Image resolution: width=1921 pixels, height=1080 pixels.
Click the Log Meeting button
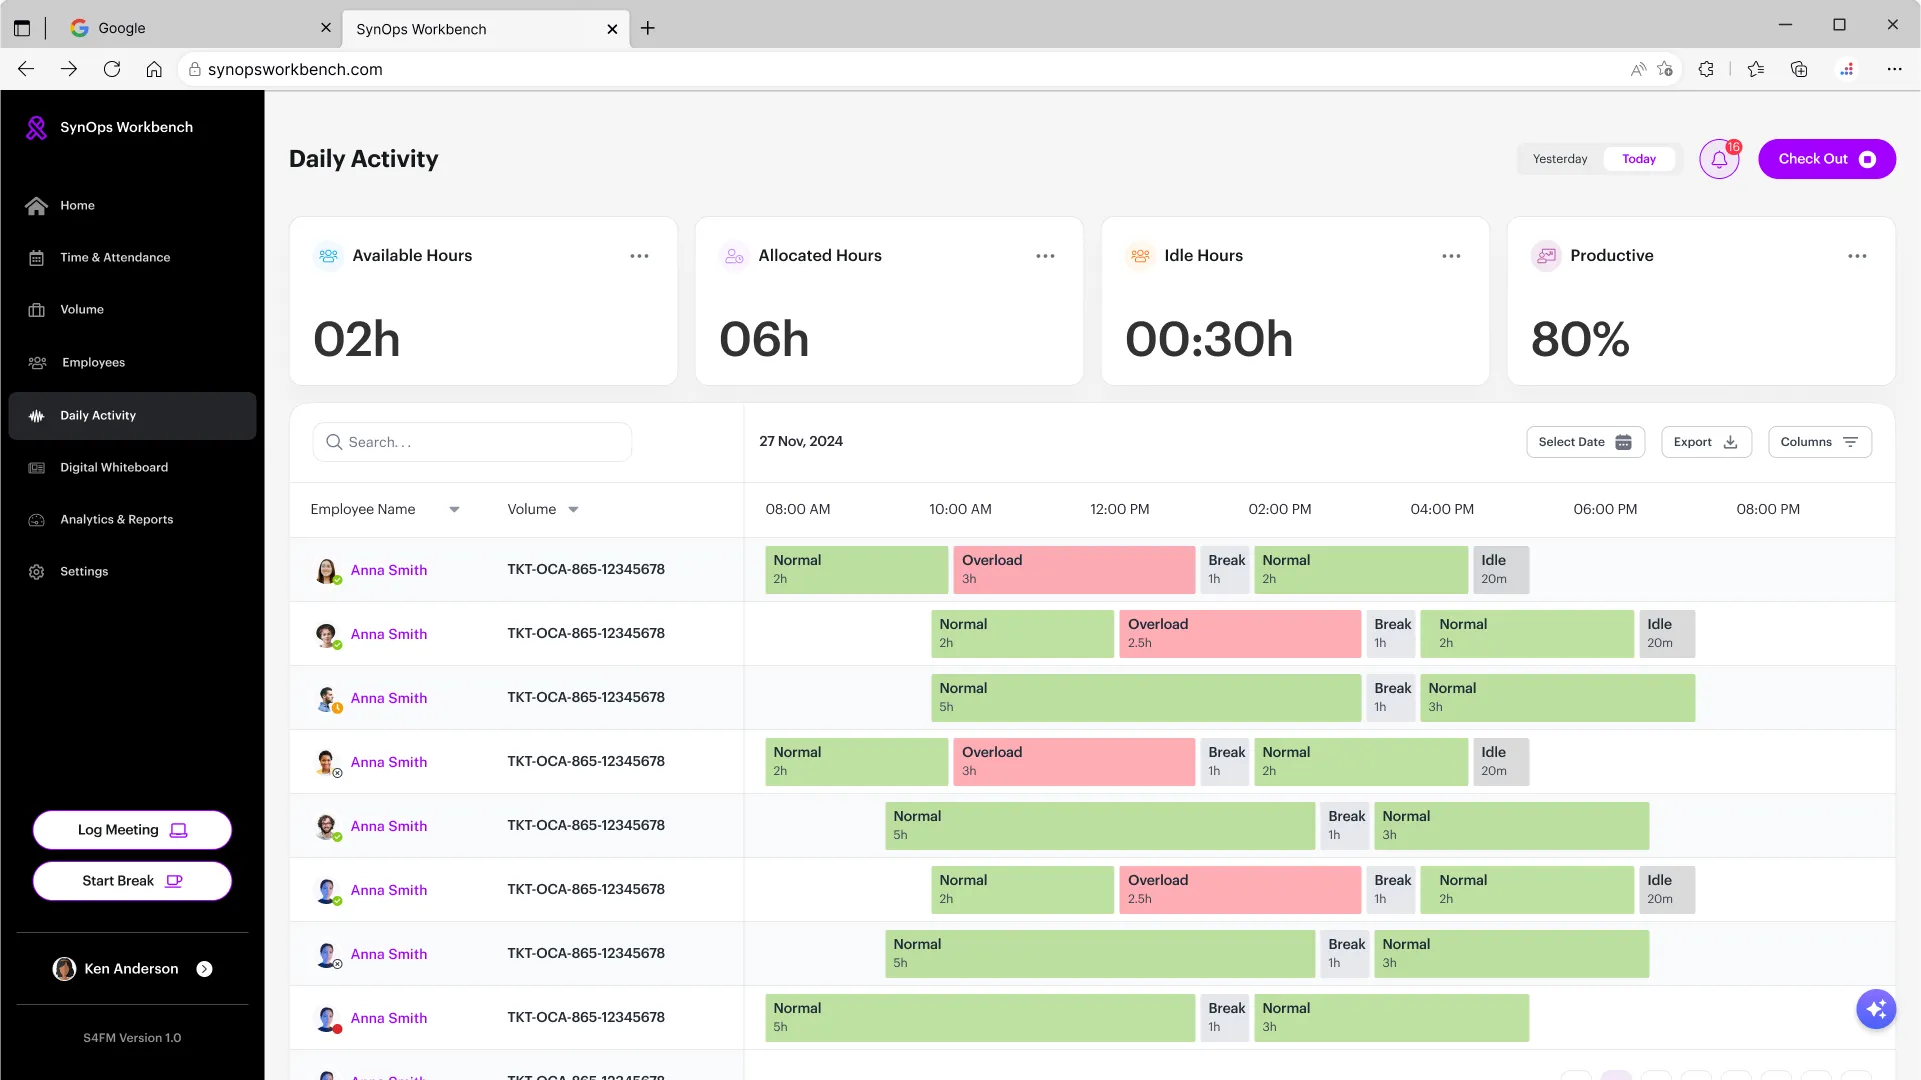pyautogui.click(x=132, y=830)
